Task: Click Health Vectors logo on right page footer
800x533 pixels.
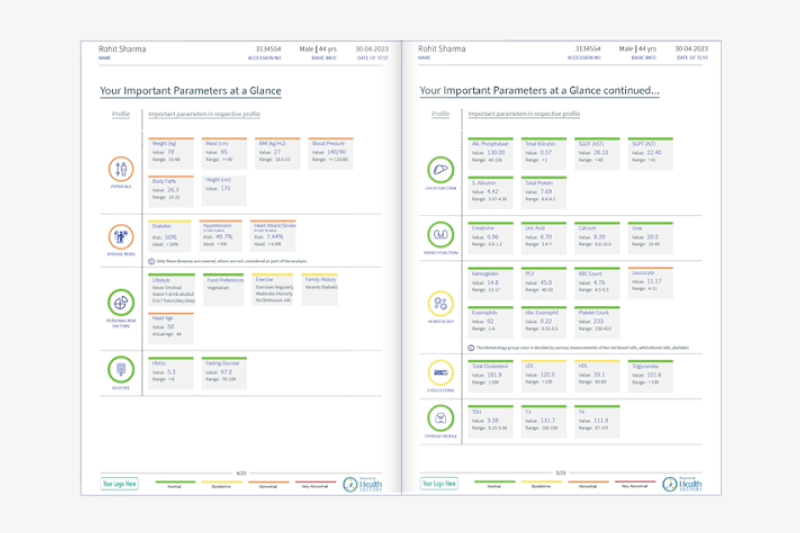Action: [682, 484]
